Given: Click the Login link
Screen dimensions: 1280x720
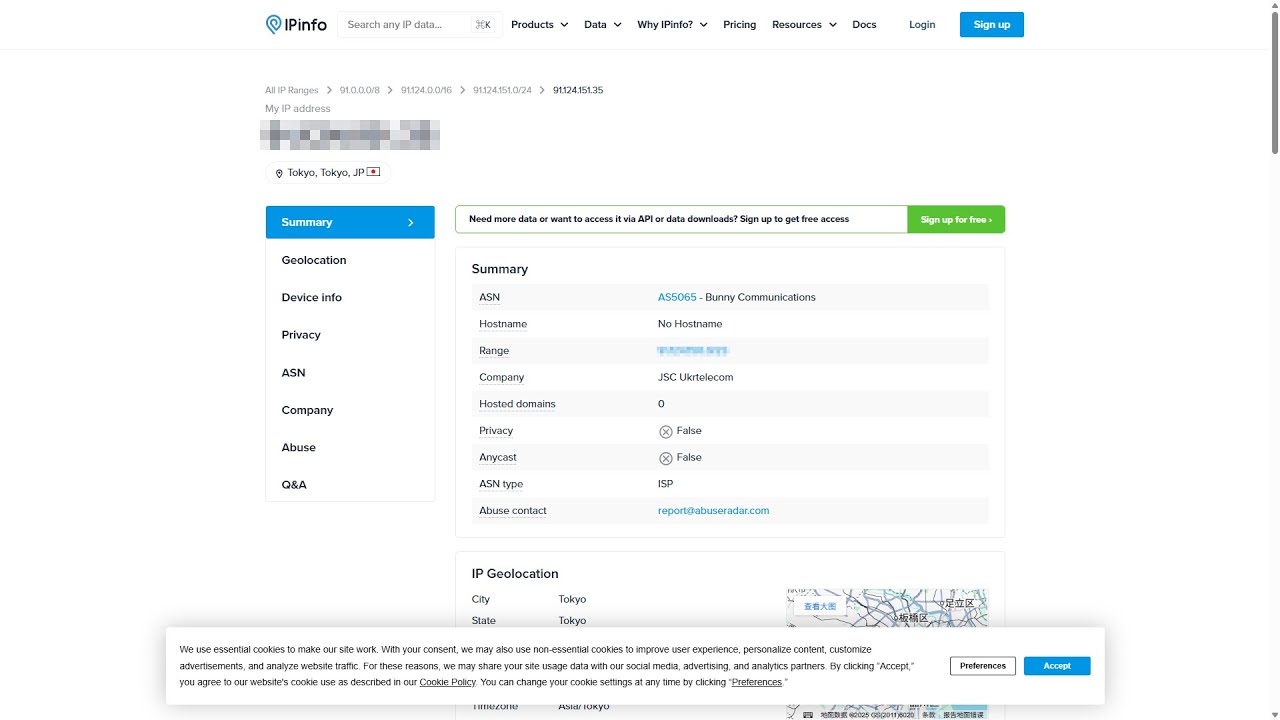Looking at the screenshot, I should 922,25.
